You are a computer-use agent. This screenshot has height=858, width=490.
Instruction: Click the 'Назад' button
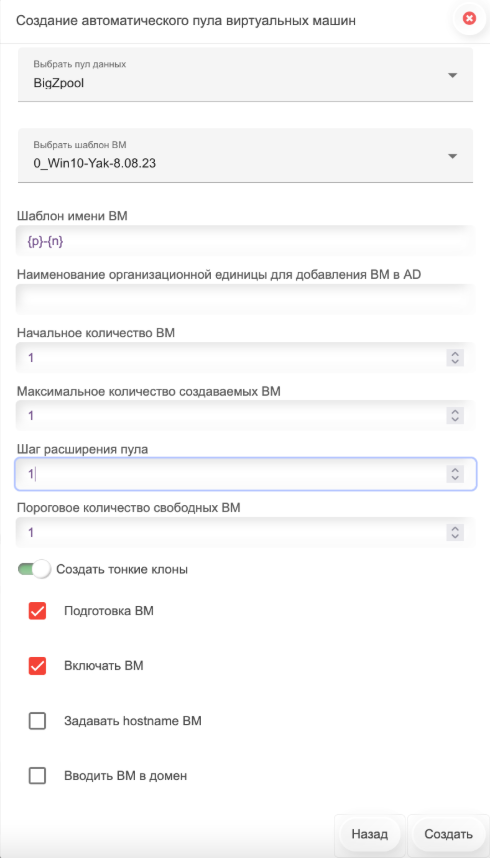370,834
